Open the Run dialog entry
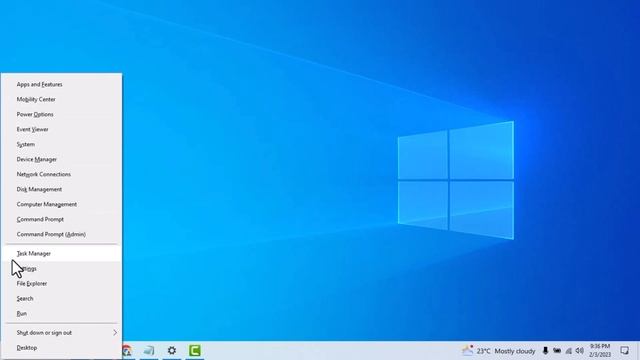This screenshot has width=640, height=360. coord(61,314)
